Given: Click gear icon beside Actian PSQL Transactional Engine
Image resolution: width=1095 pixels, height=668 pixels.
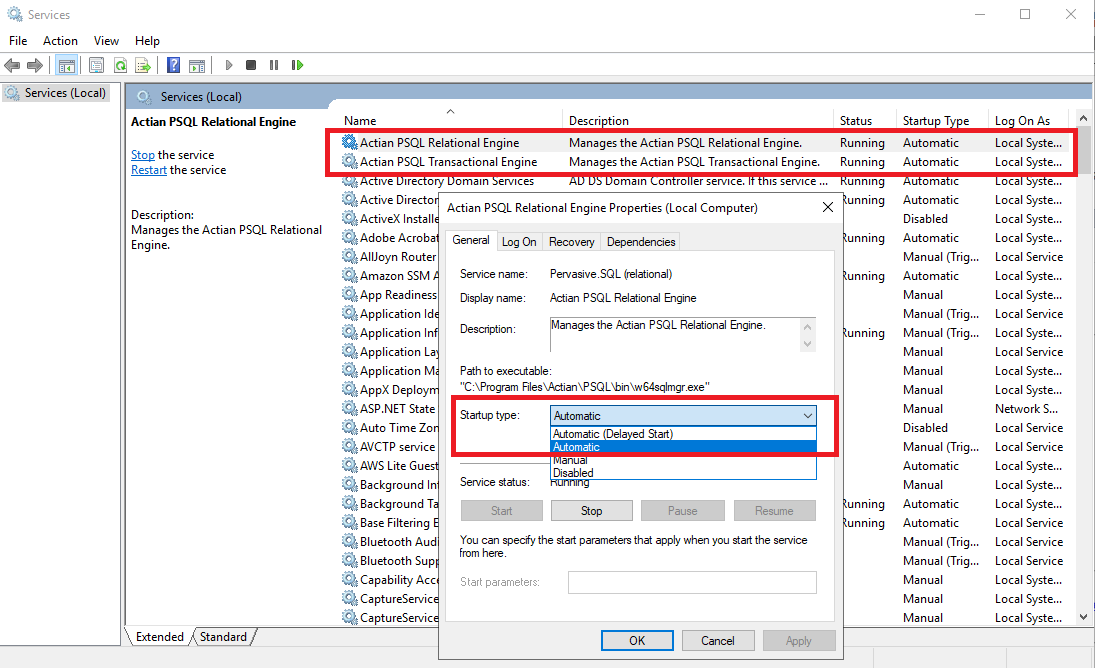Looking at the screenshot, I should tap(349, 161).
